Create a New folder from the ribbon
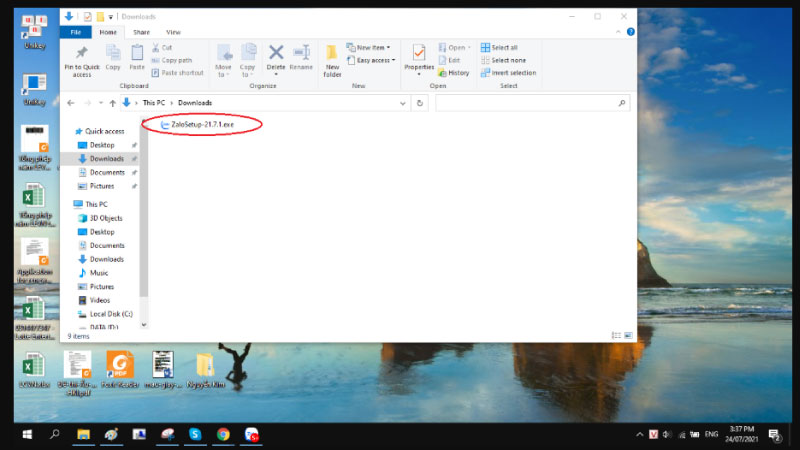This screenshot has height=450, width=800. point(332,58)
